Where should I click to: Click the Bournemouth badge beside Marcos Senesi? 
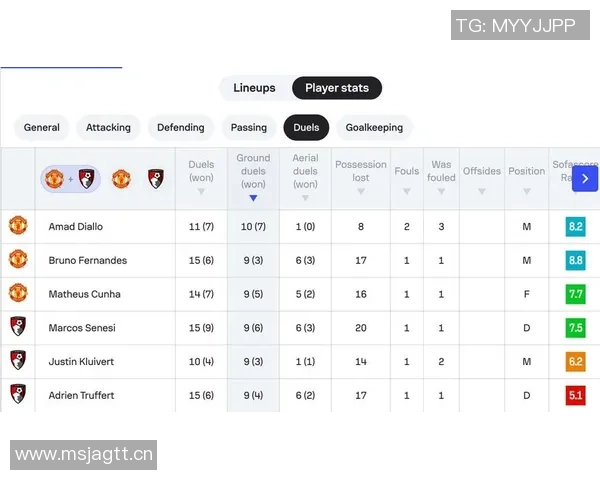pos(18,328)
